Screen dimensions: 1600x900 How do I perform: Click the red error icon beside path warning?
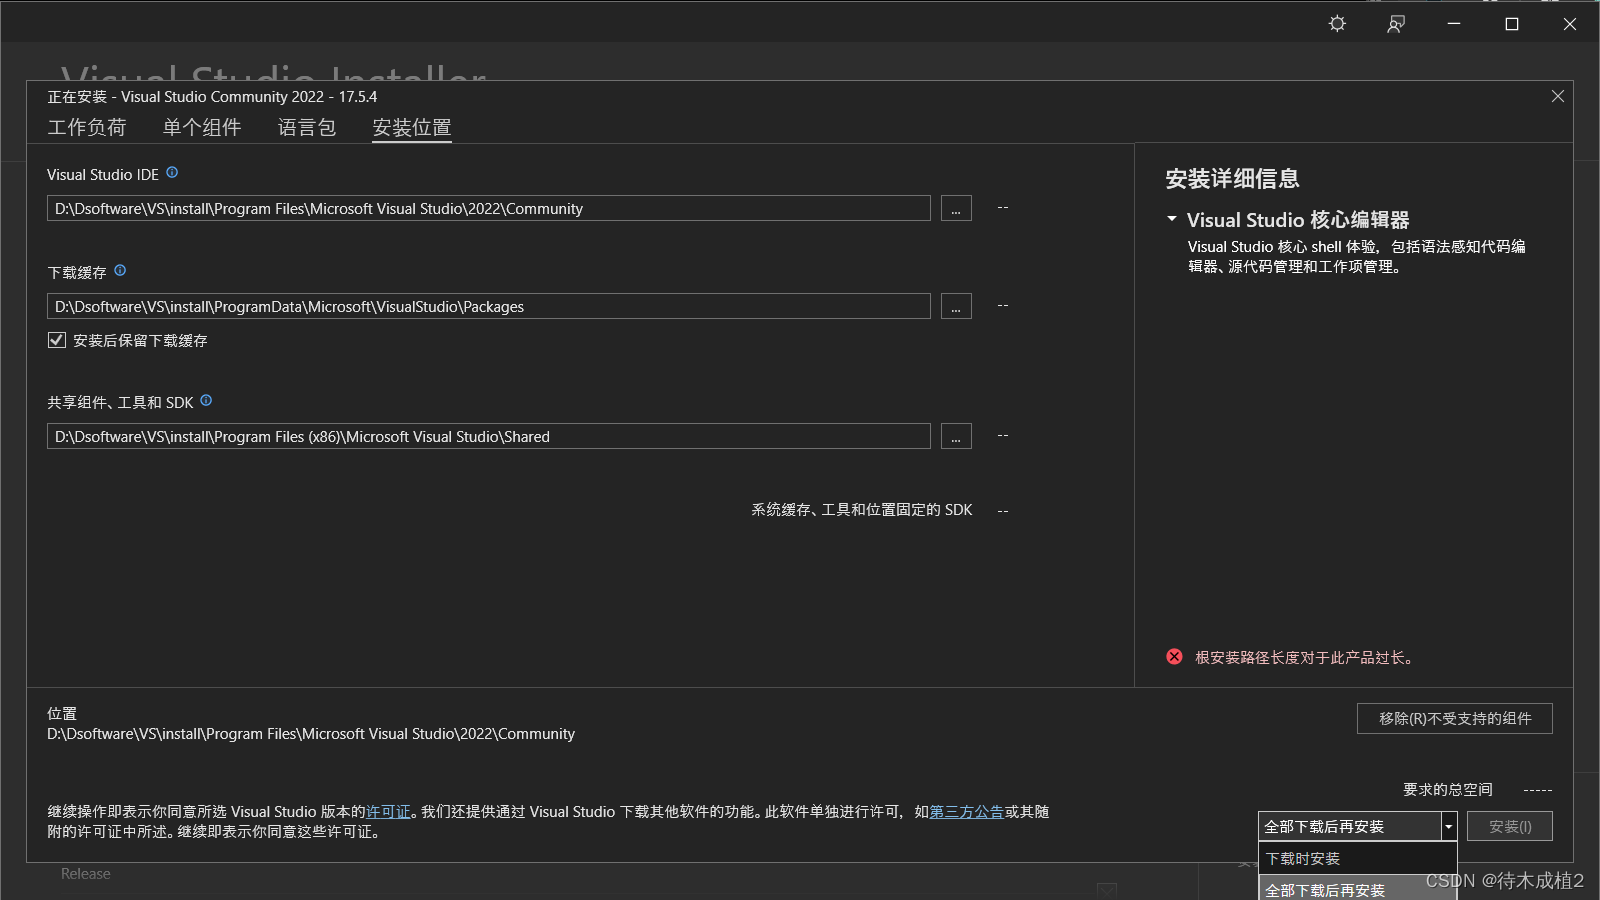coord(1175,657)
